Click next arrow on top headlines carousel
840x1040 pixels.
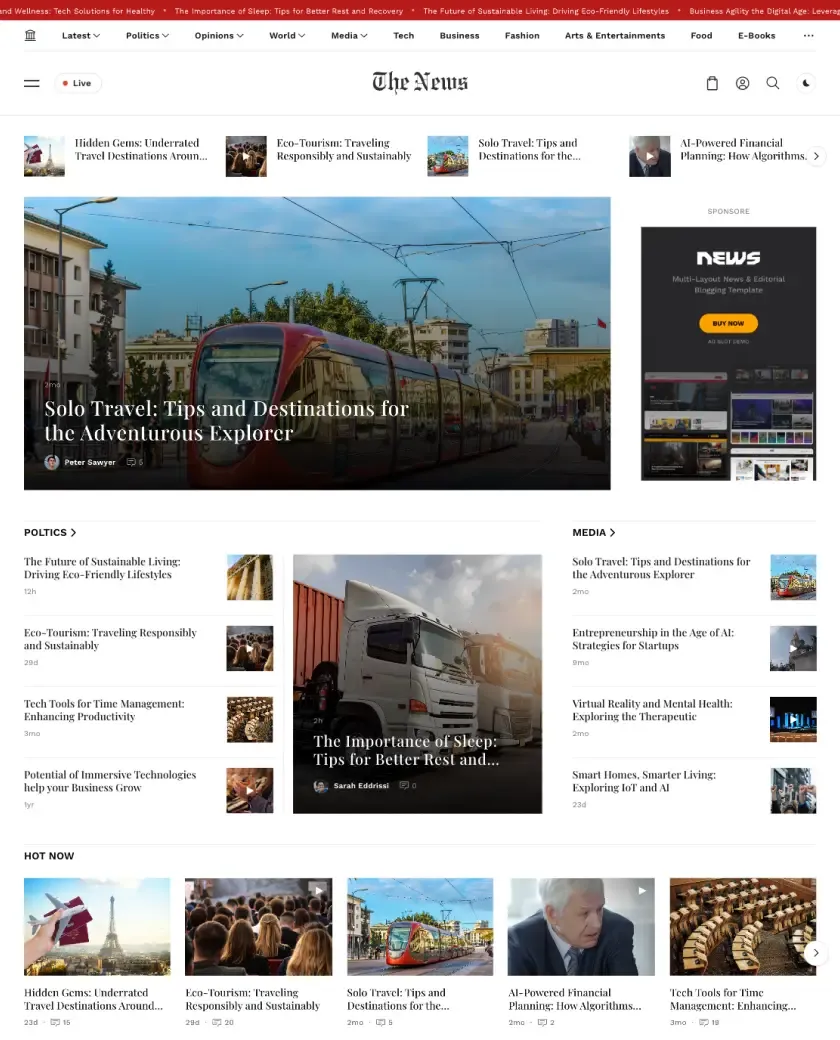[x=816, y=156]
